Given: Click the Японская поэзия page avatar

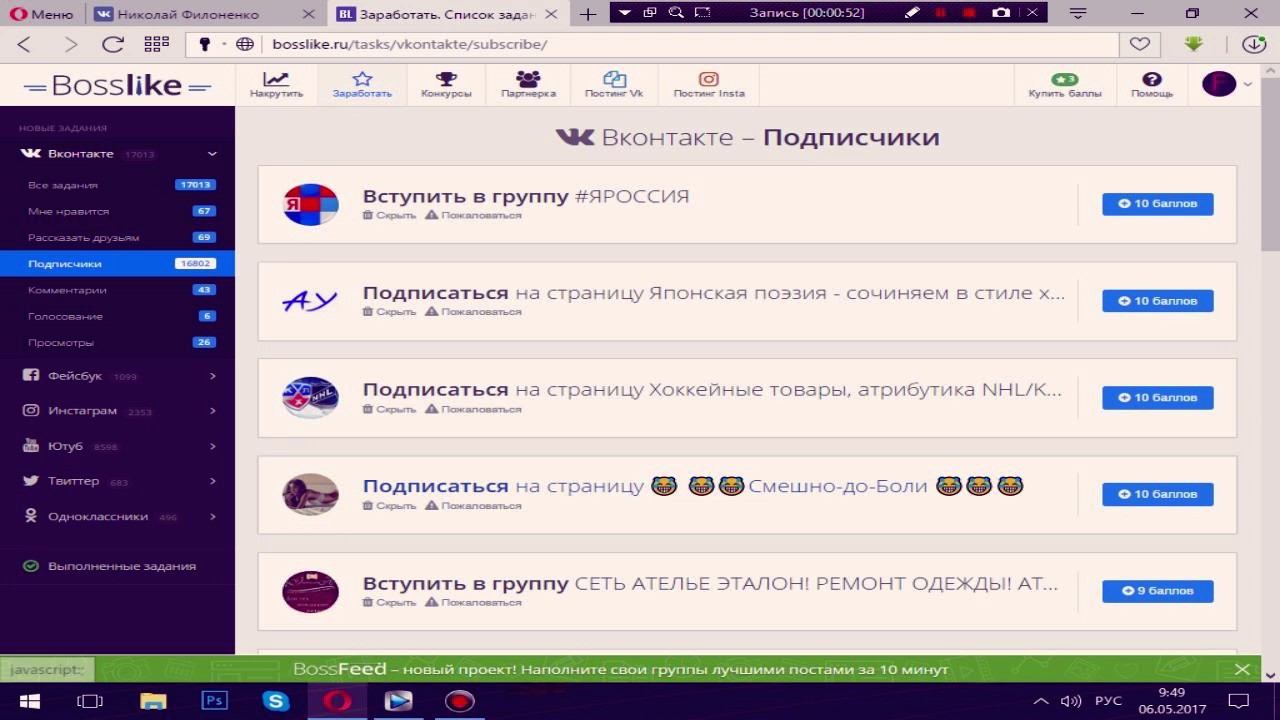Looking at the screenshot, I should click(x=310, y=301).
